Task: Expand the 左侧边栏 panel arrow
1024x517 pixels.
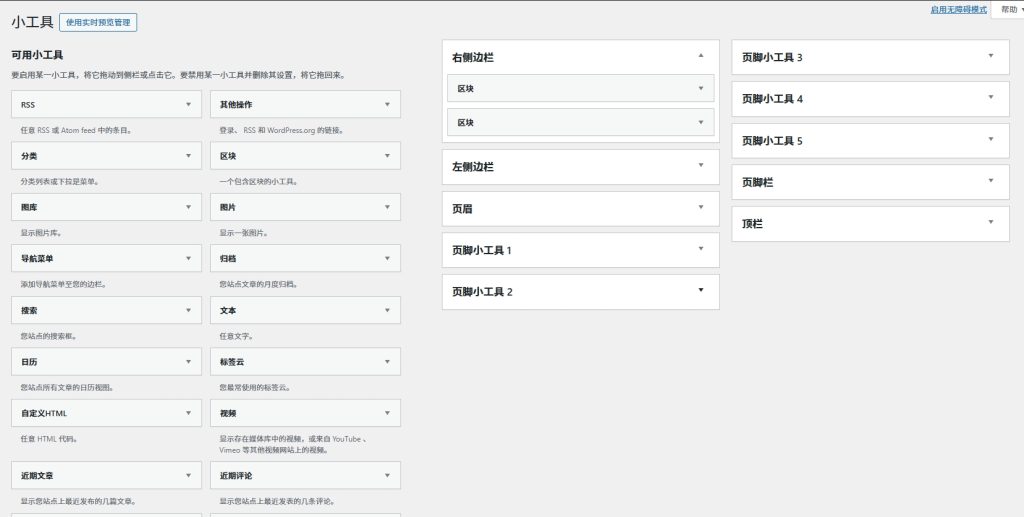Action: 701,165
